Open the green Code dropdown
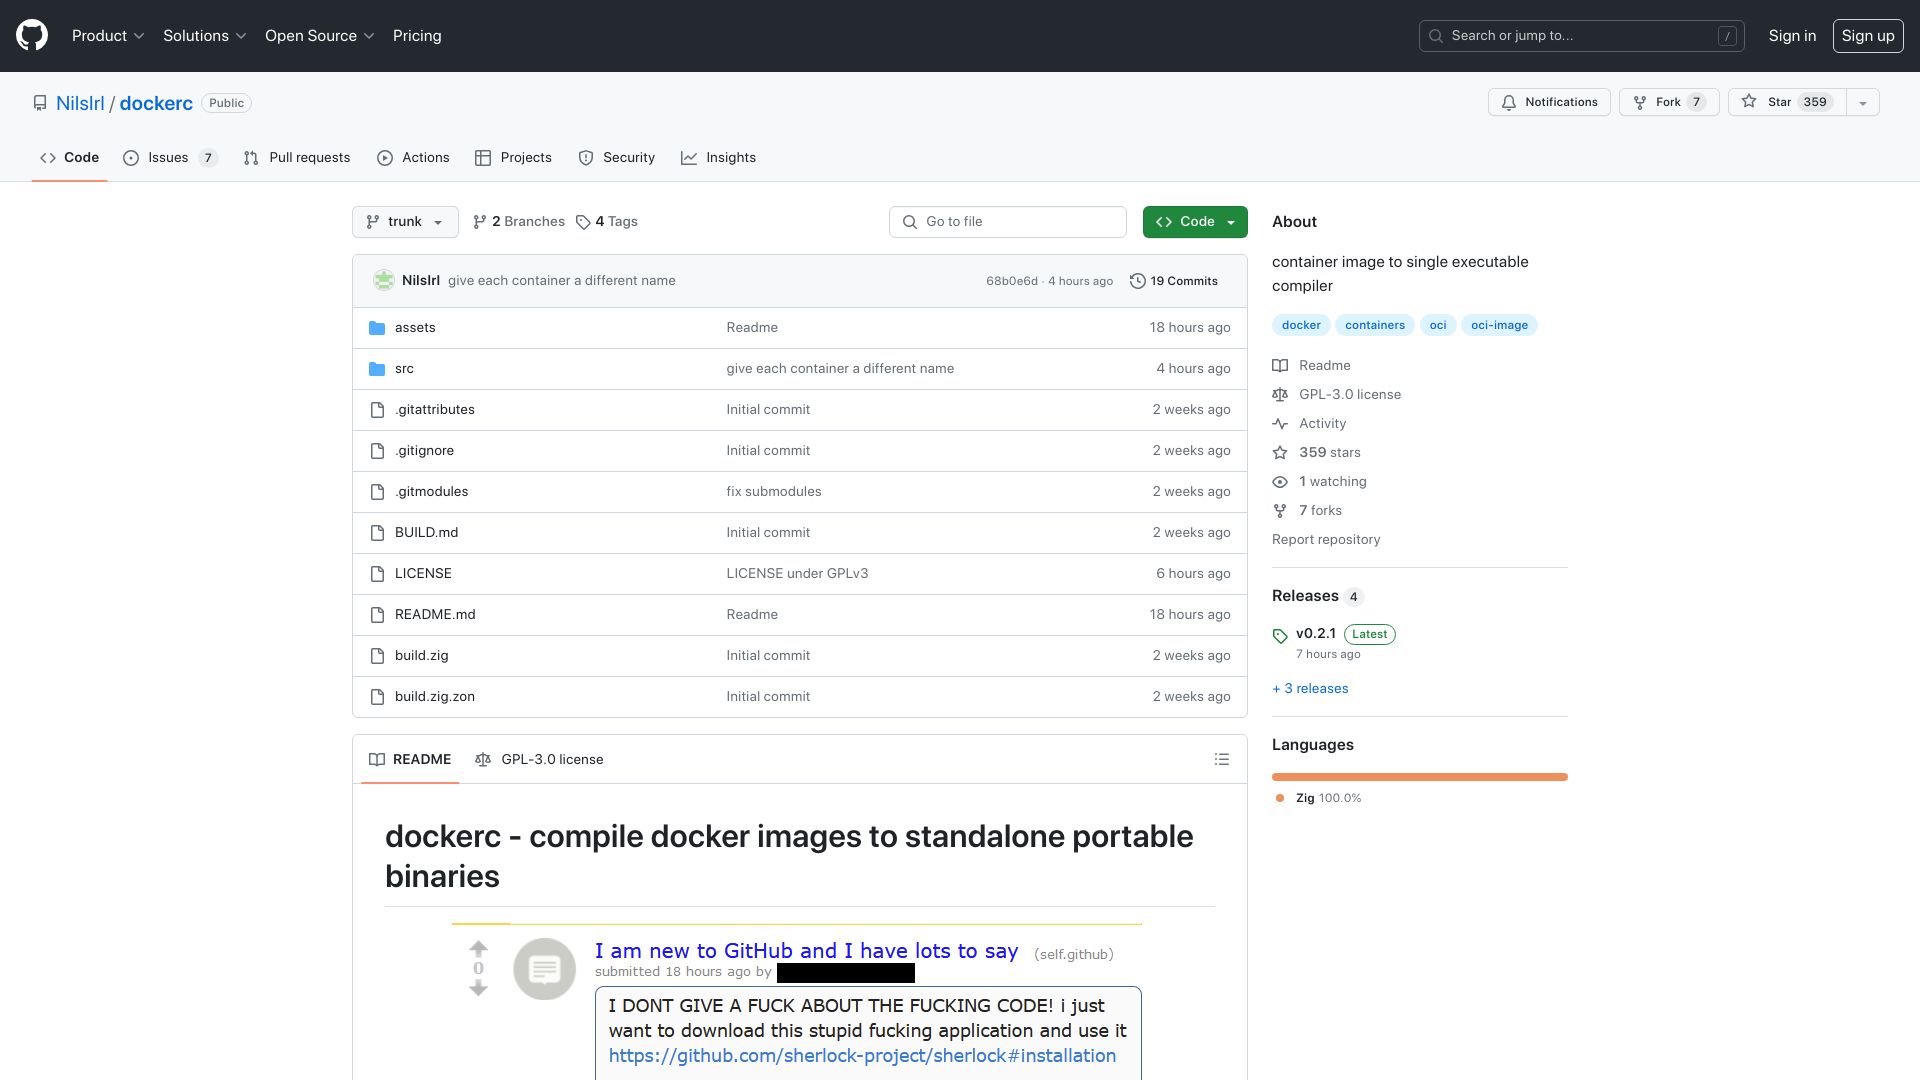Screen dimensions: 1920x1080 (1195, 222)
